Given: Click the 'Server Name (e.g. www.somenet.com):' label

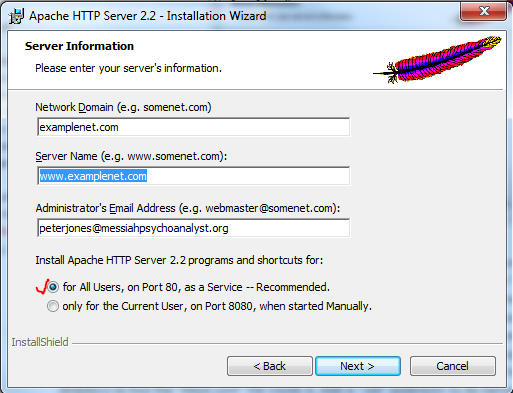Looking at the screenshot, I should point(131,156).
